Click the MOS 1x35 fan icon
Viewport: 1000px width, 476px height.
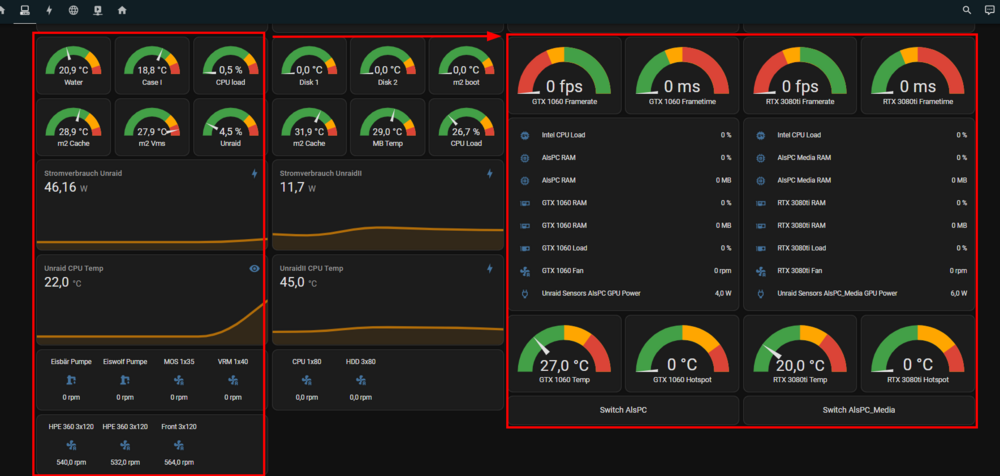[179, 380]
